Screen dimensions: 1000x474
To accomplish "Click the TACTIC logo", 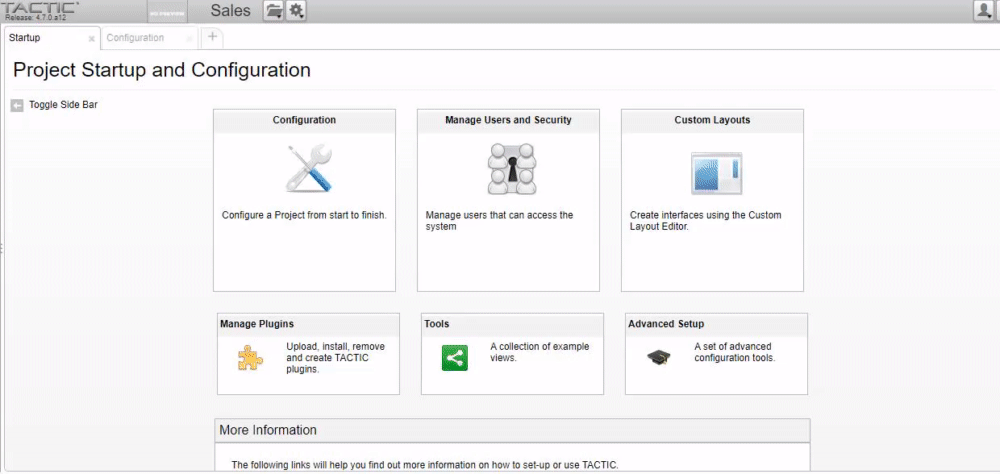I will (x=40, y=7).
